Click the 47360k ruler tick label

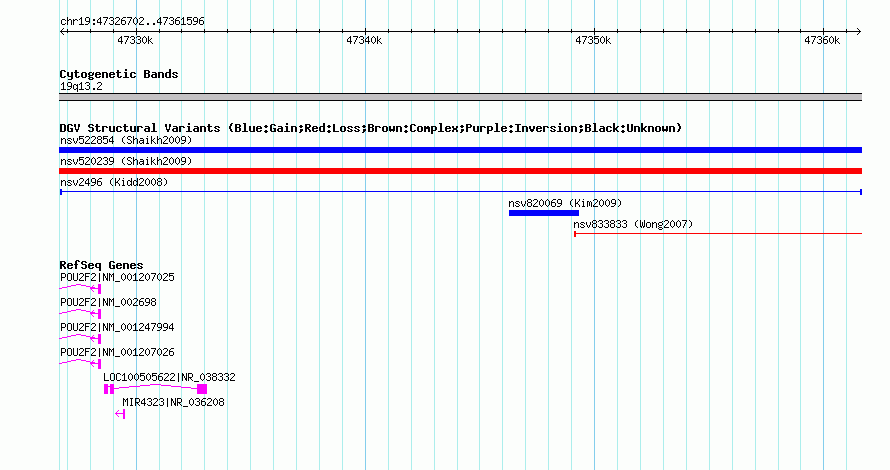coord(822,40)
